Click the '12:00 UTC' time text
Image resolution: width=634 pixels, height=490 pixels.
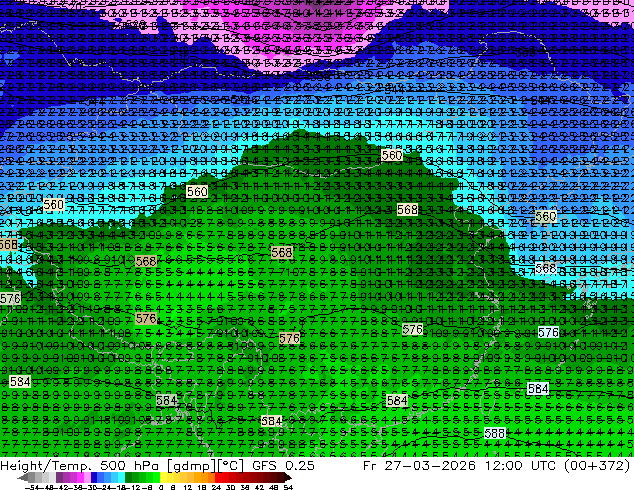pos(520,465)
